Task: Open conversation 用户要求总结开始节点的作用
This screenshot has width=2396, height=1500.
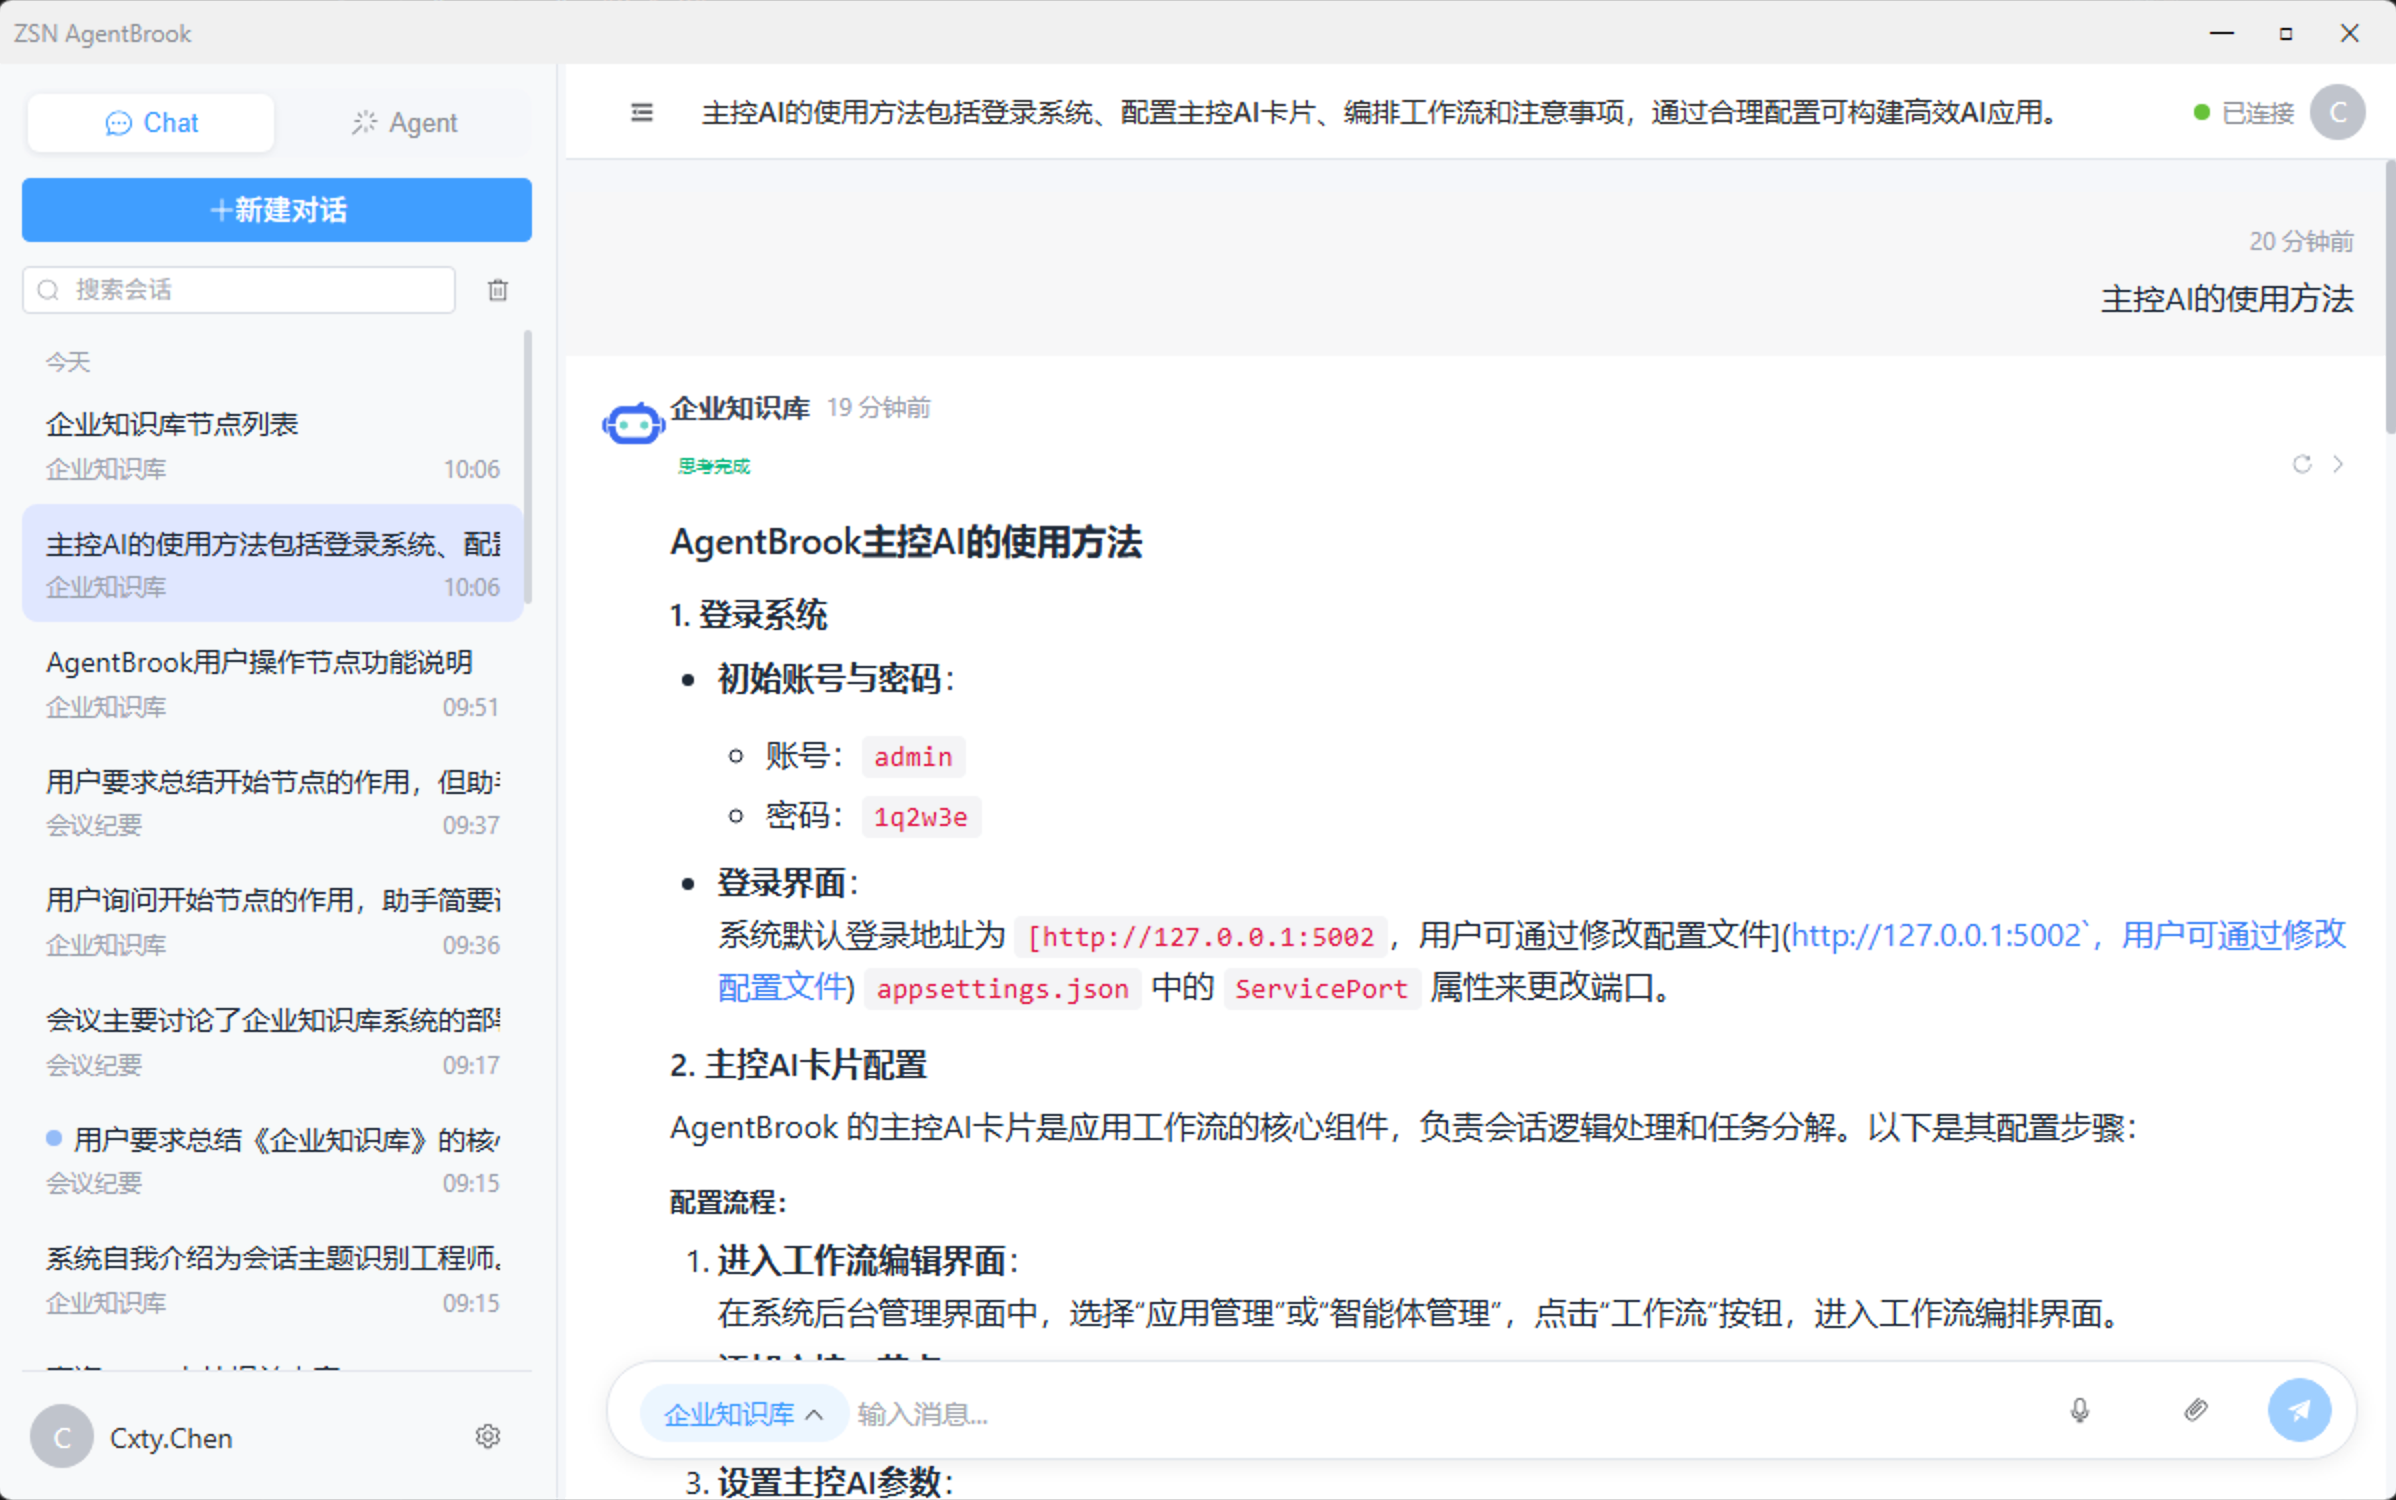Action: point(273,802)
